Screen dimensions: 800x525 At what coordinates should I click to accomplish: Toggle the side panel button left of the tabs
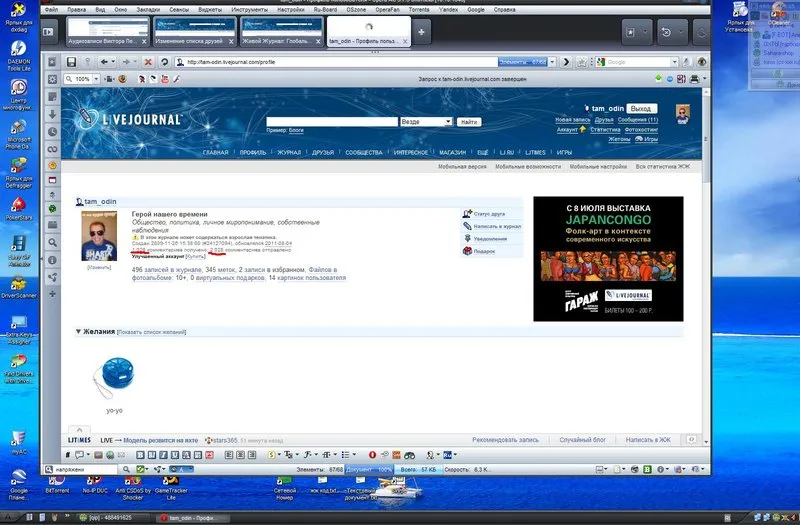tap(48, 32)
